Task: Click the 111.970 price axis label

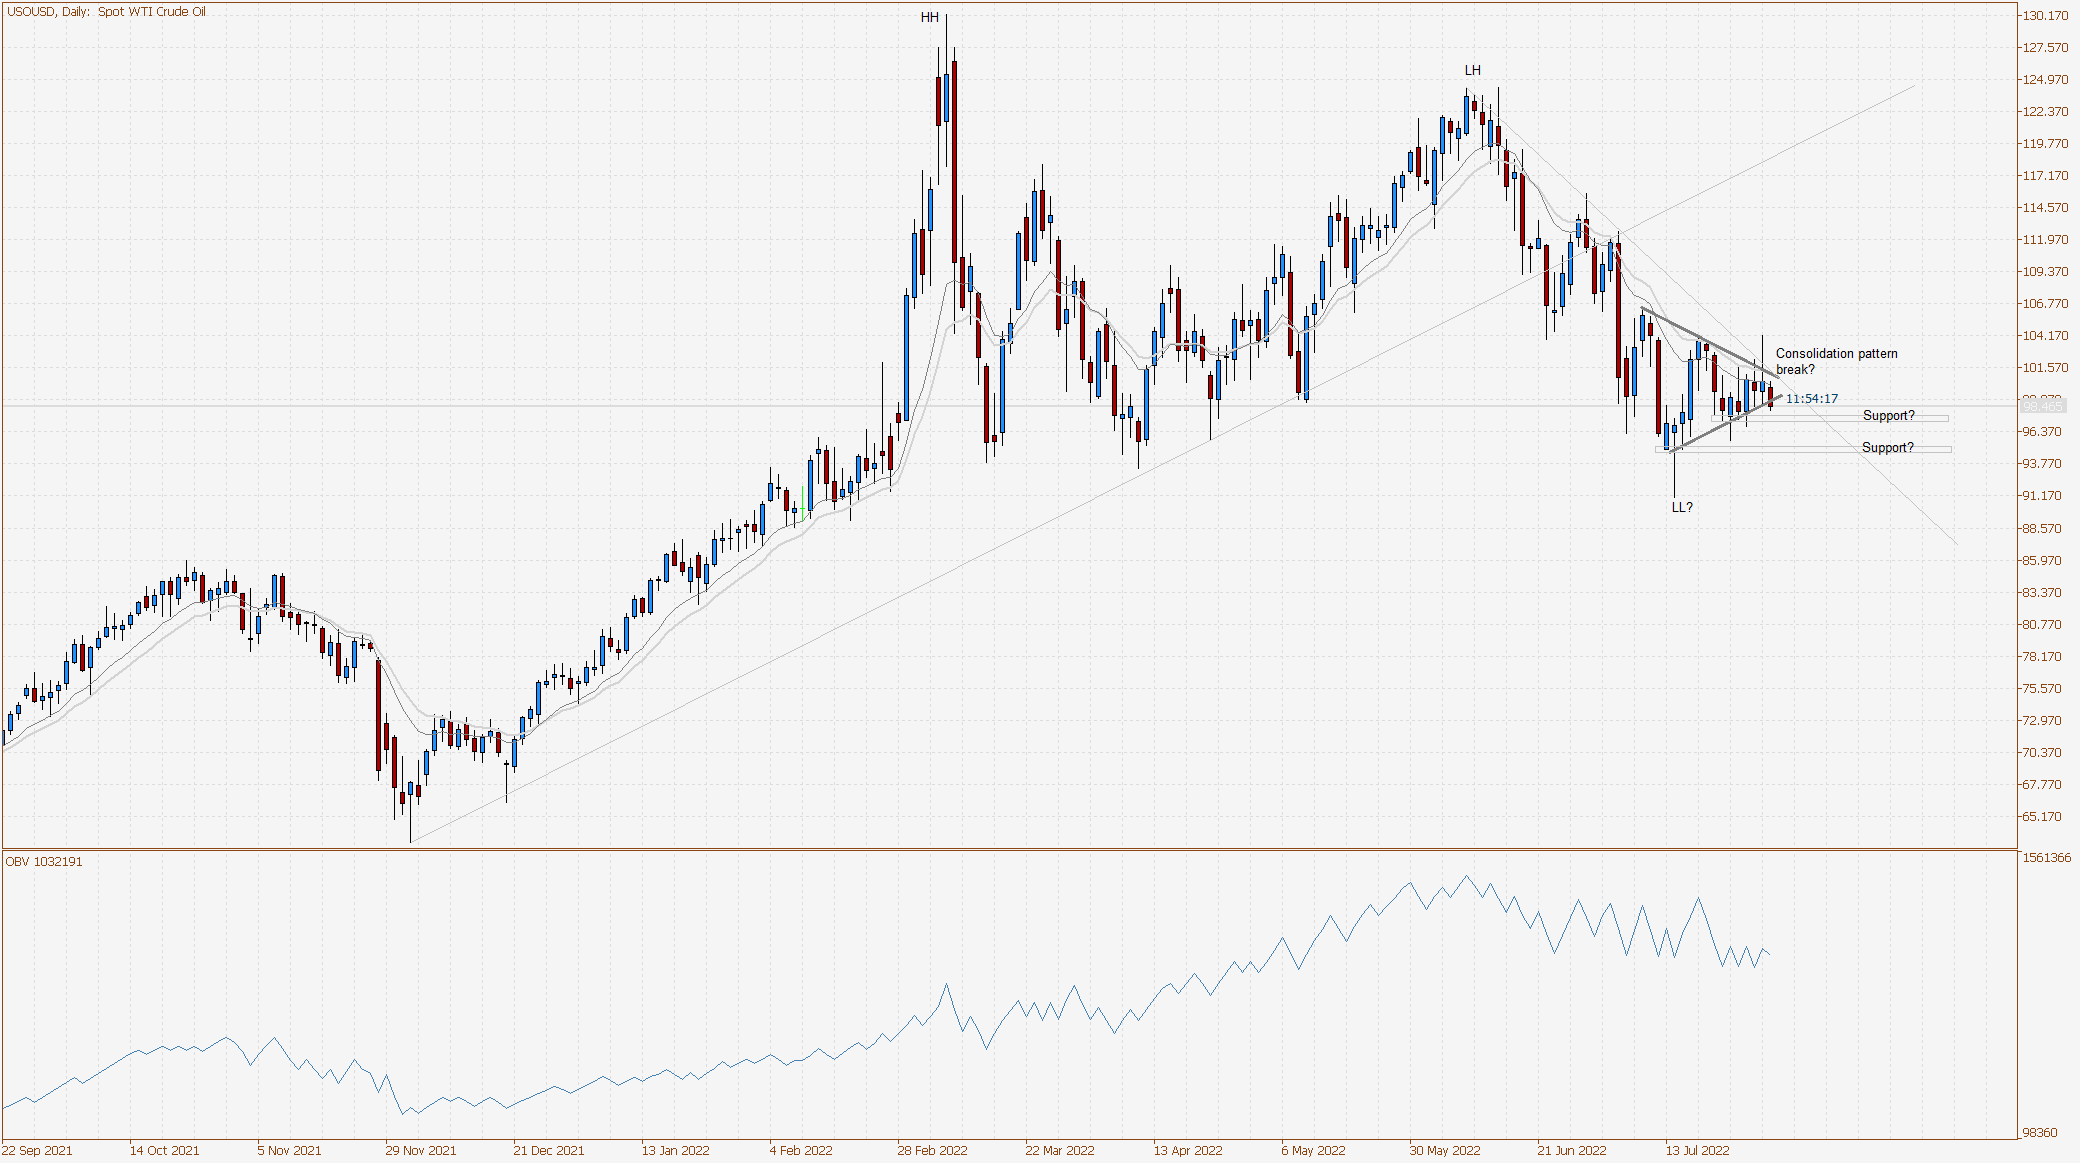Action: (x=2045, y=239)
